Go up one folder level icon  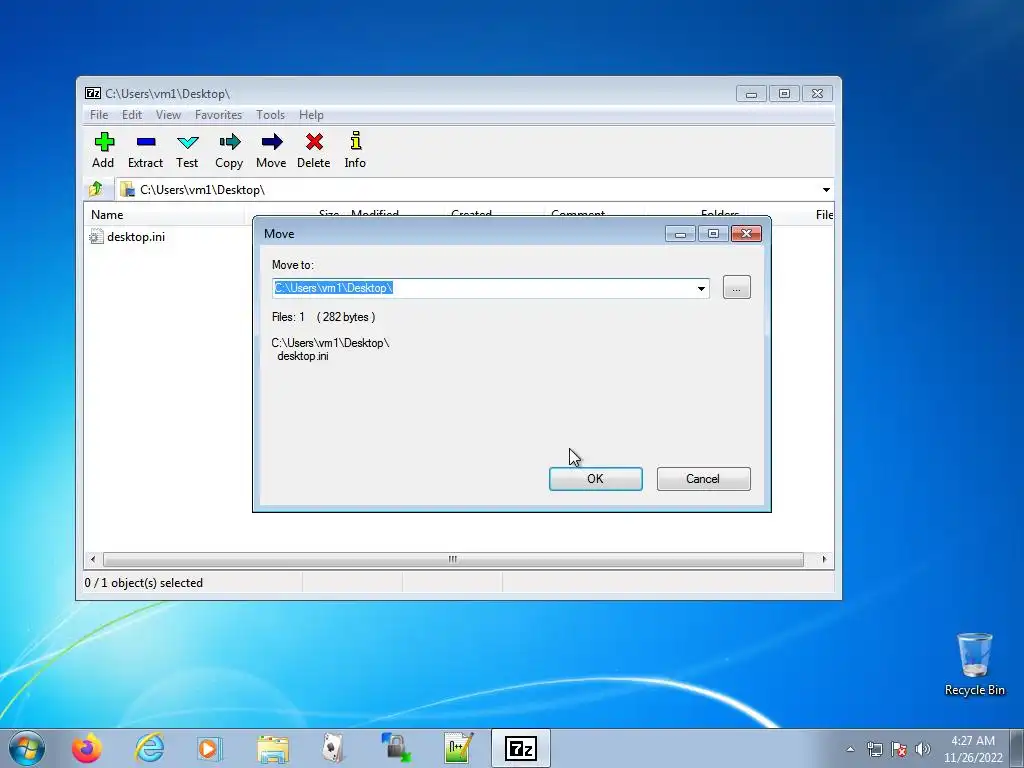[96, 189]
